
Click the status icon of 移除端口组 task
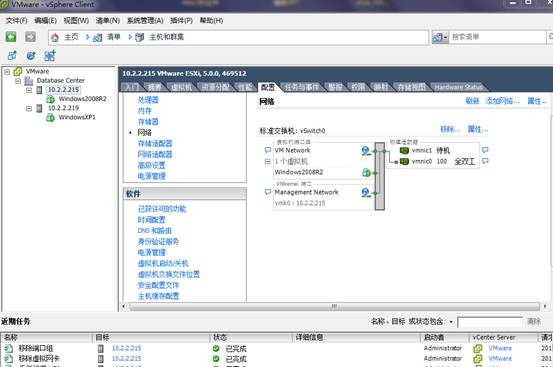pyautogui.click(x=216, y=348)
